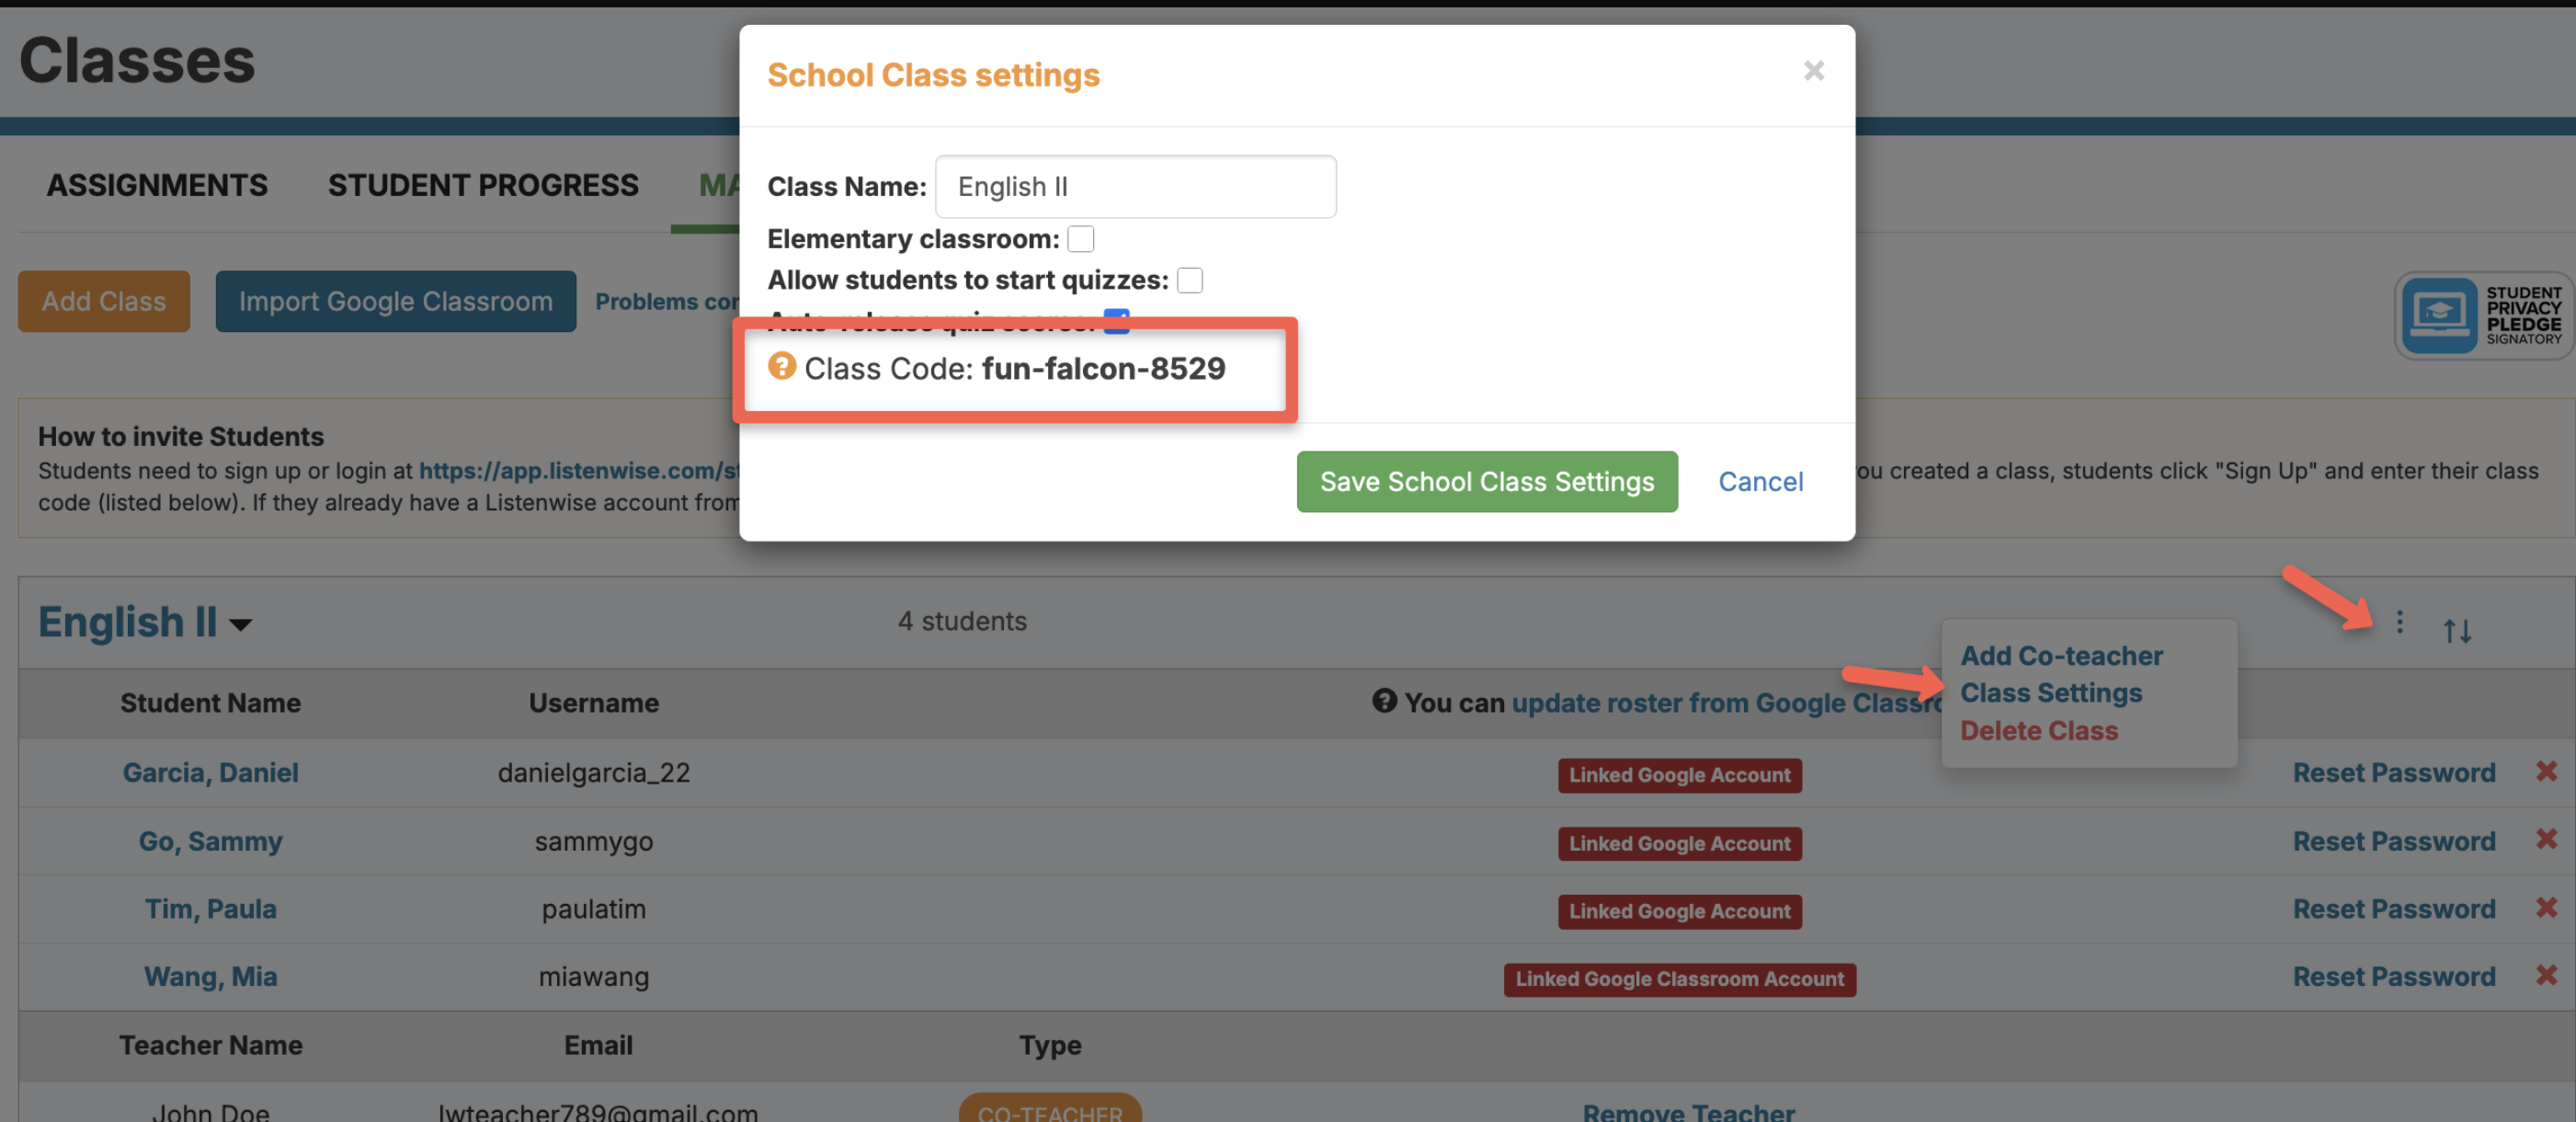The image size is (2576, 1122).
Task: Remove Paula Tim with red X icon
Action: pos(2546,907)
